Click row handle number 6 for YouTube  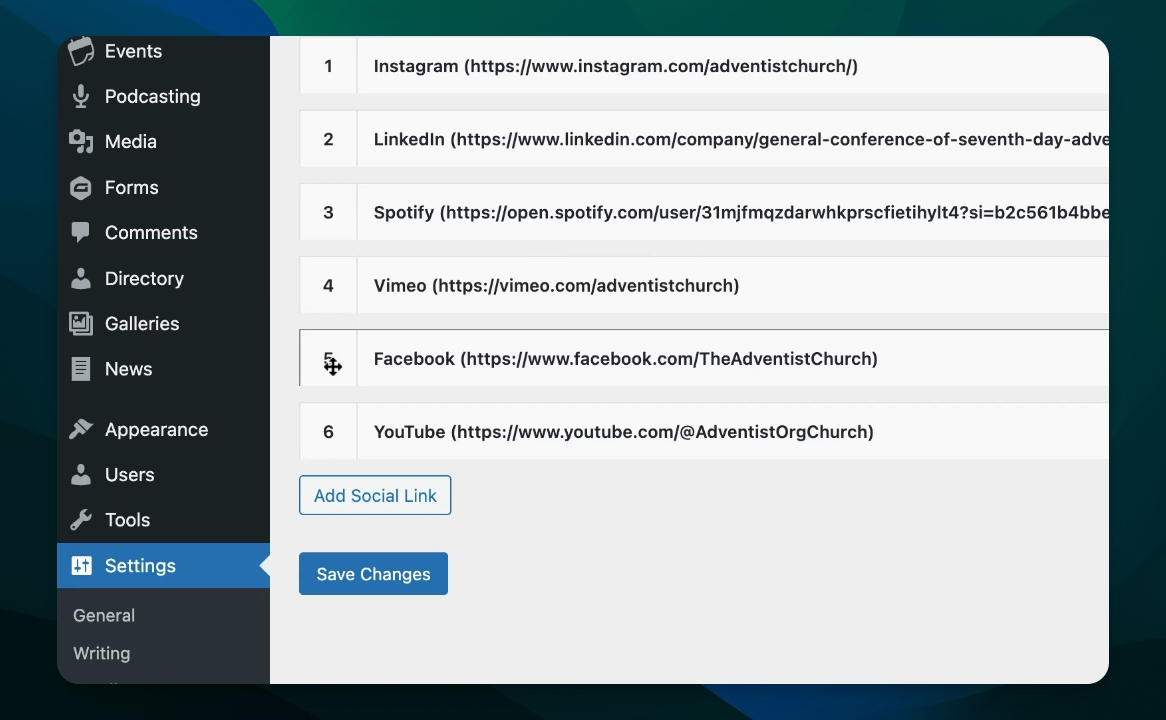tap(328, 431)
